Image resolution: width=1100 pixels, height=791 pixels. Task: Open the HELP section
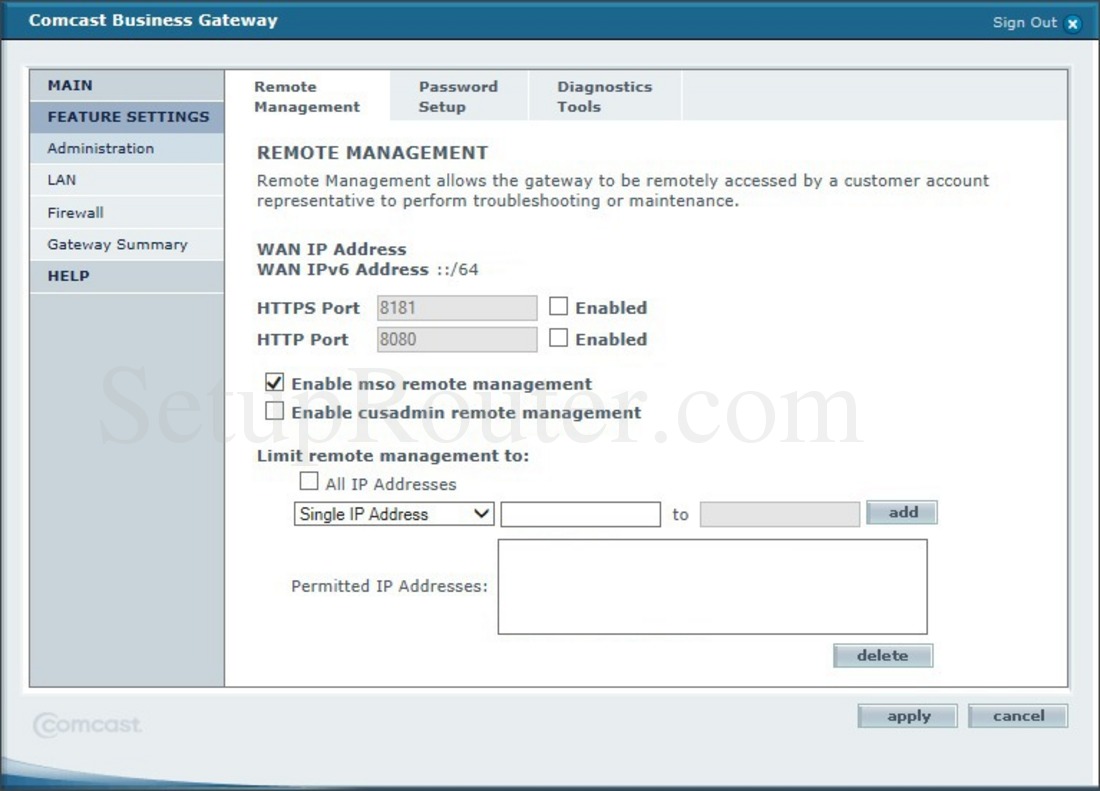coord(67,275)
